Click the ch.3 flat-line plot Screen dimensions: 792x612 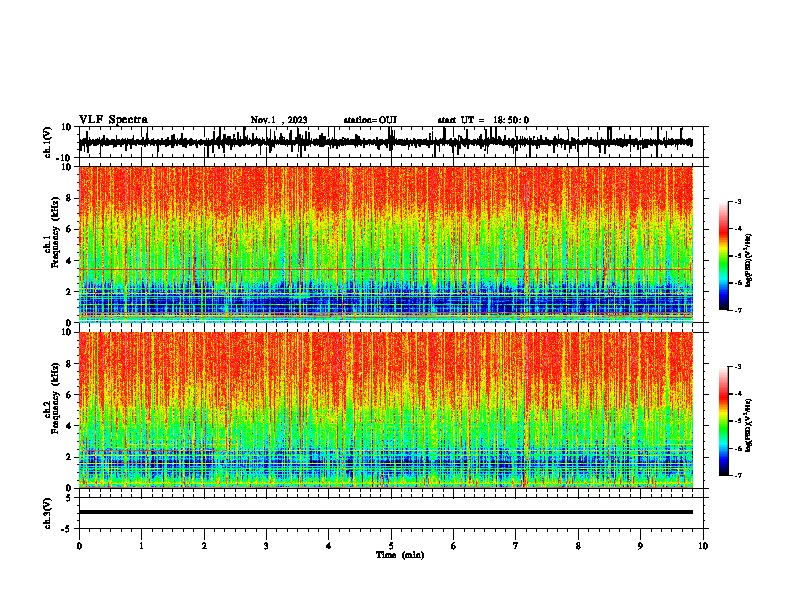(386, 513)
